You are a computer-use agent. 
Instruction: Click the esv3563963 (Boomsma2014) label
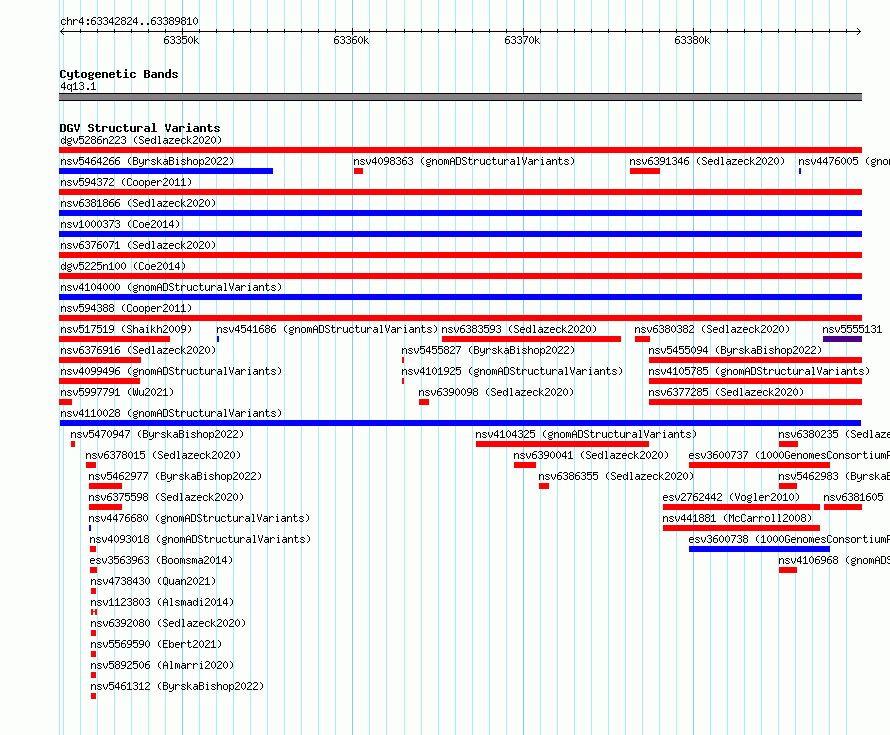[x=161, y=560]
